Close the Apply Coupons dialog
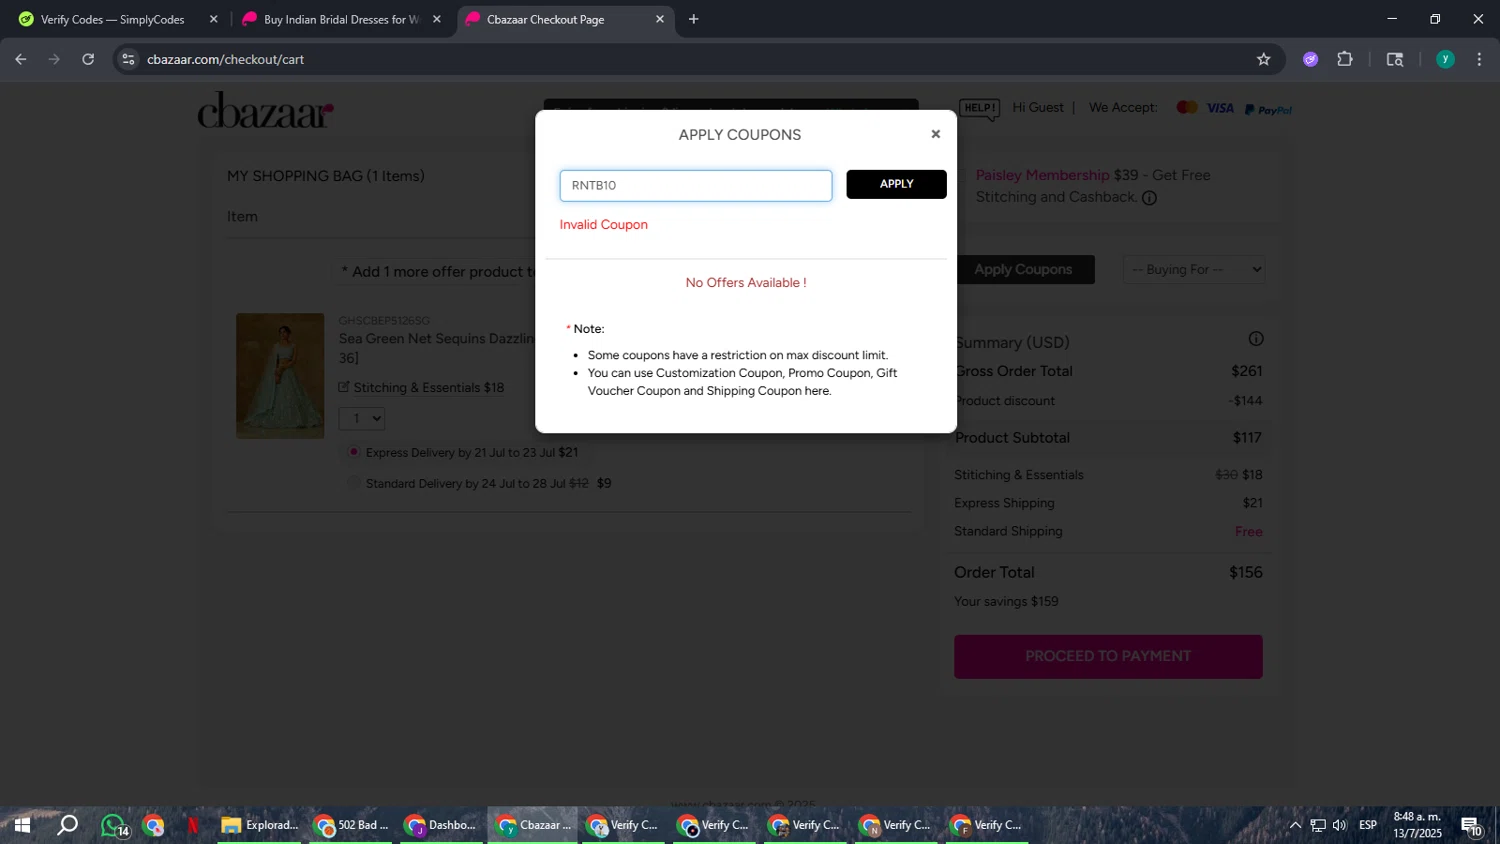The image size is (1500, 844). 935,134
